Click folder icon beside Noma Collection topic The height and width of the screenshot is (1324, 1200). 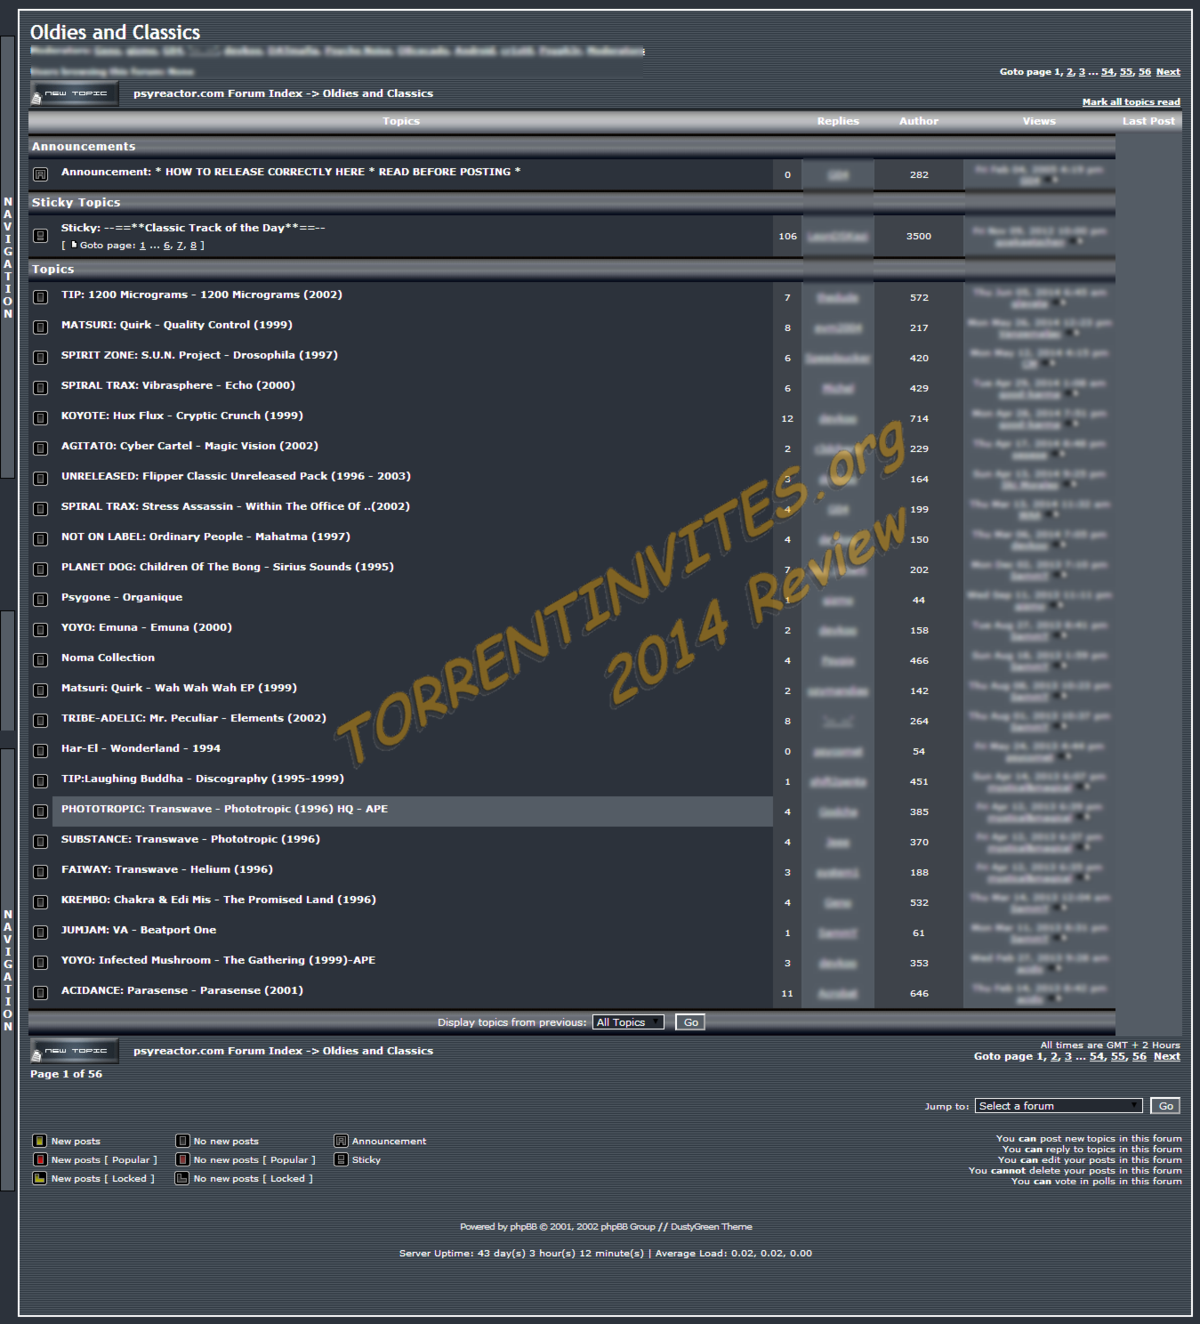[41, 660]
